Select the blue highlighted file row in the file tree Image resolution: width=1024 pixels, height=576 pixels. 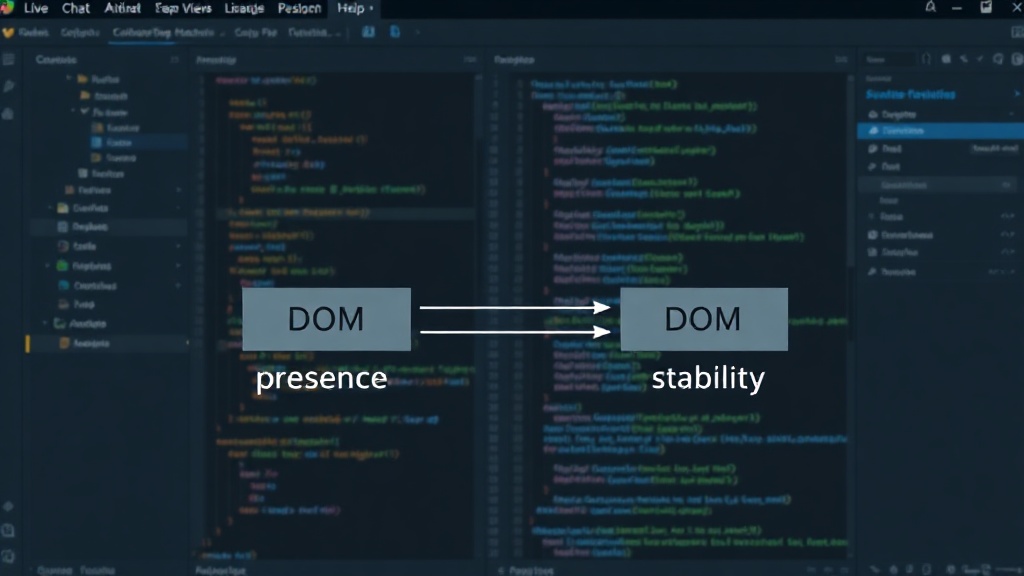pyautogui.click(x=138, y=142)
